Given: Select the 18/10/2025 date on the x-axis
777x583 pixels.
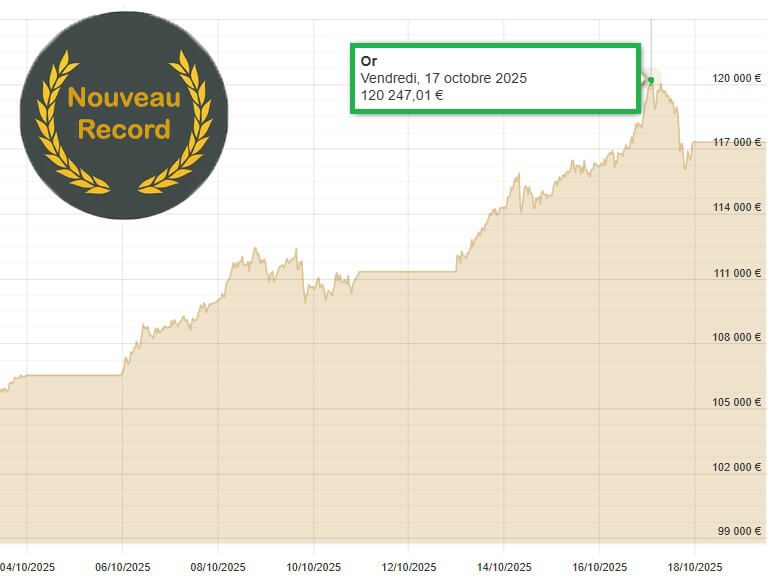Looking at the screenshot, I should point(695,566).
